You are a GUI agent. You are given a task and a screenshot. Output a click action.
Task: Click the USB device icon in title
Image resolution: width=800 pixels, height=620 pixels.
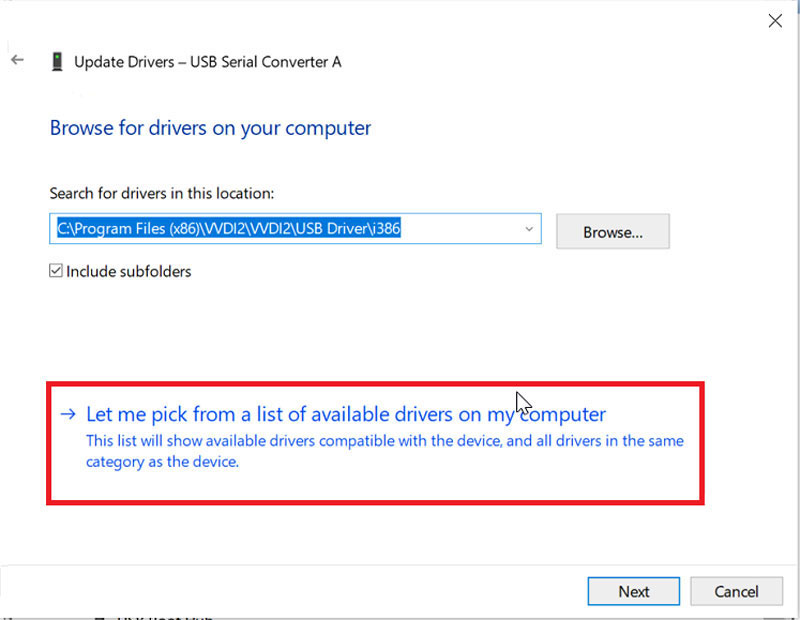(57, 62)
